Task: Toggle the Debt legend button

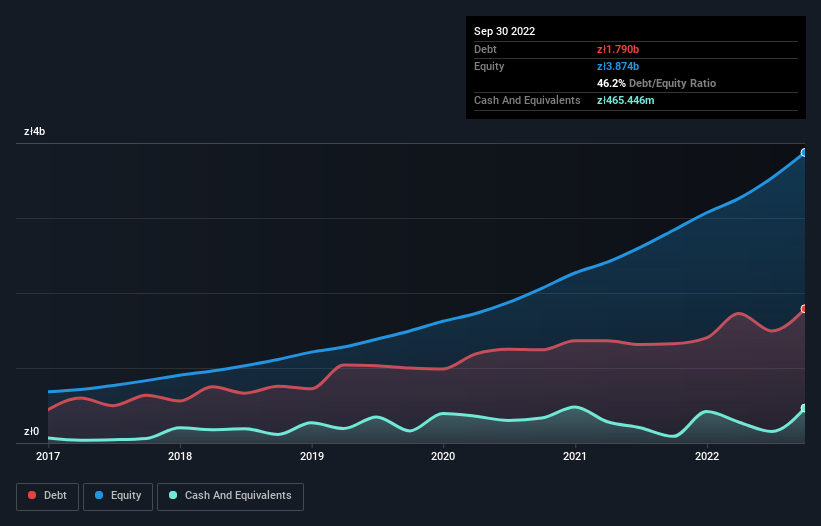Action: click(x=47, y=496)
